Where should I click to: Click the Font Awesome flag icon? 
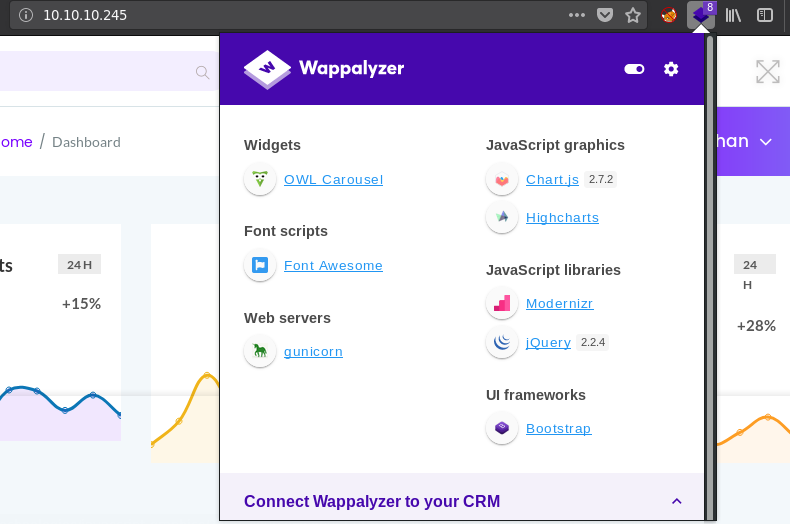pos(260,266)
